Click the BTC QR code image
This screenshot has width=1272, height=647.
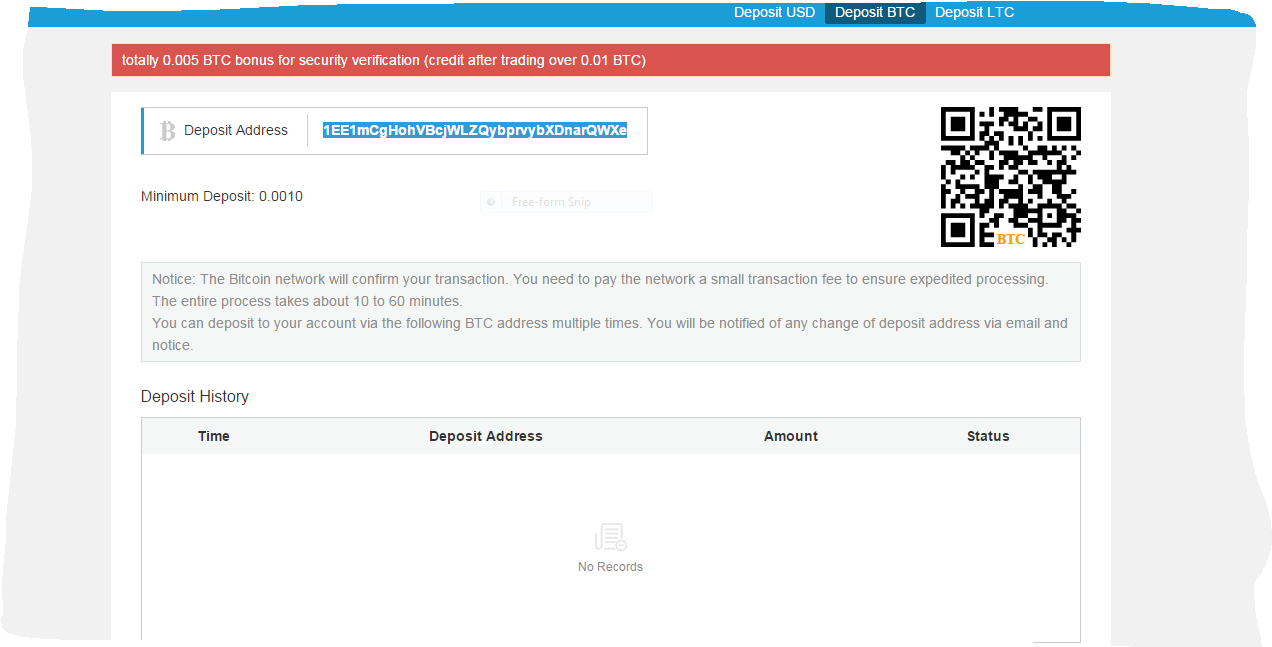coord(1011,177)
